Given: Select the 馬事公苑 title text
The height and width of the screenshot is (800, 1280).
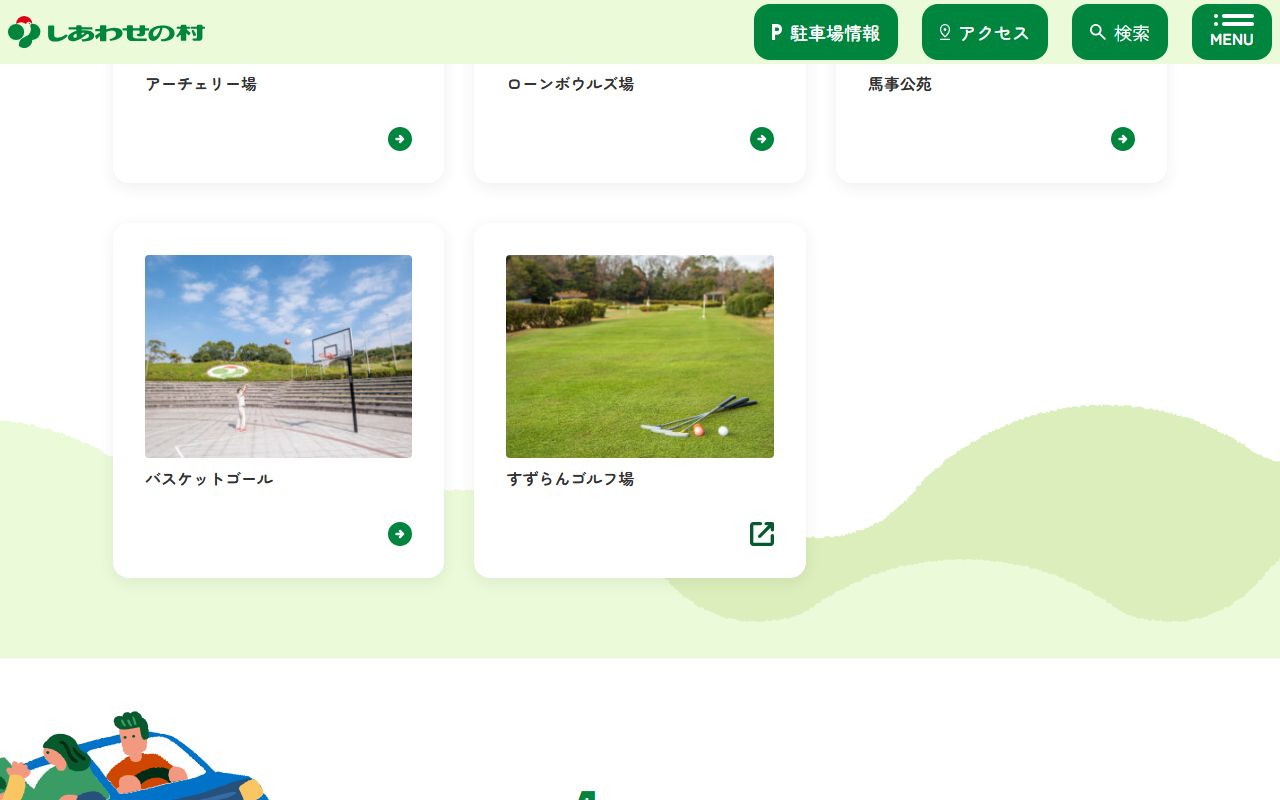Looking at the screenshot, I should coord(900,84).
